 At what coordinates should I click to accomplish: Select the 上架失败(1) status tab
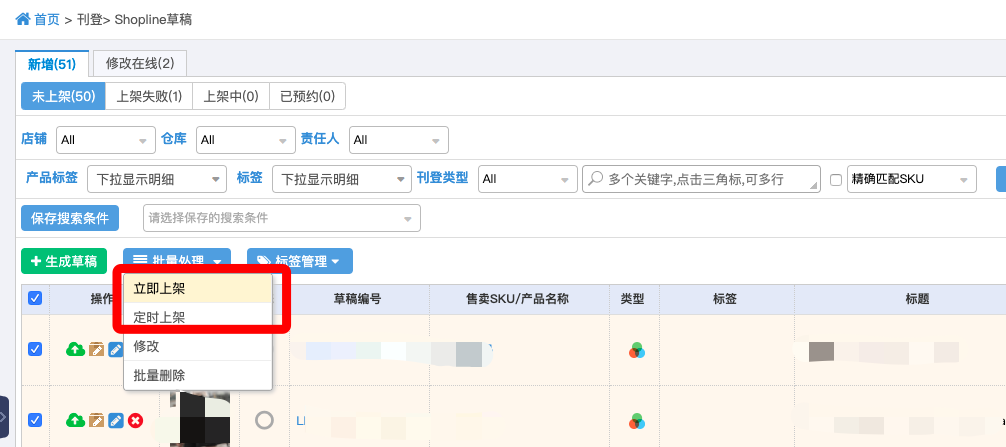click(x=149, y=96)
